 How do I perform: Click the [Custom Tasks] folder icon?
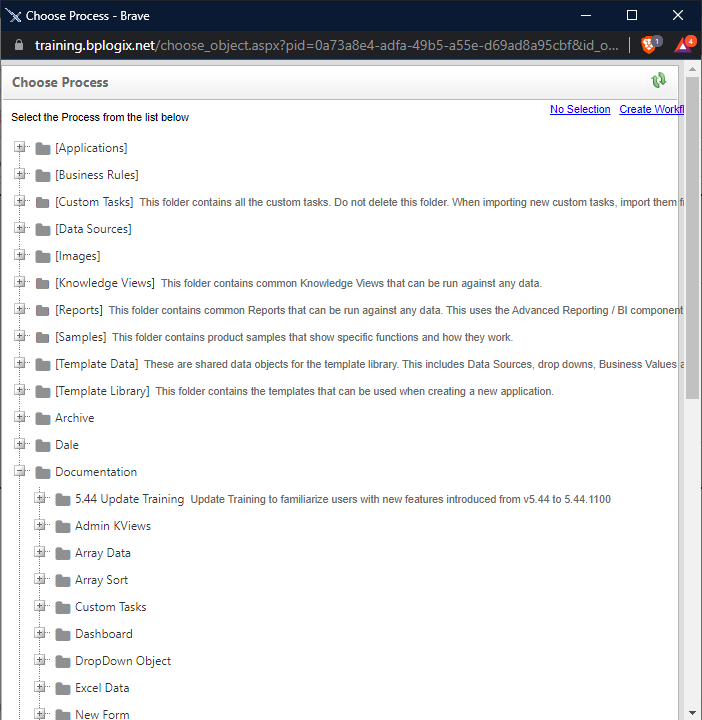tap(43, 202)
